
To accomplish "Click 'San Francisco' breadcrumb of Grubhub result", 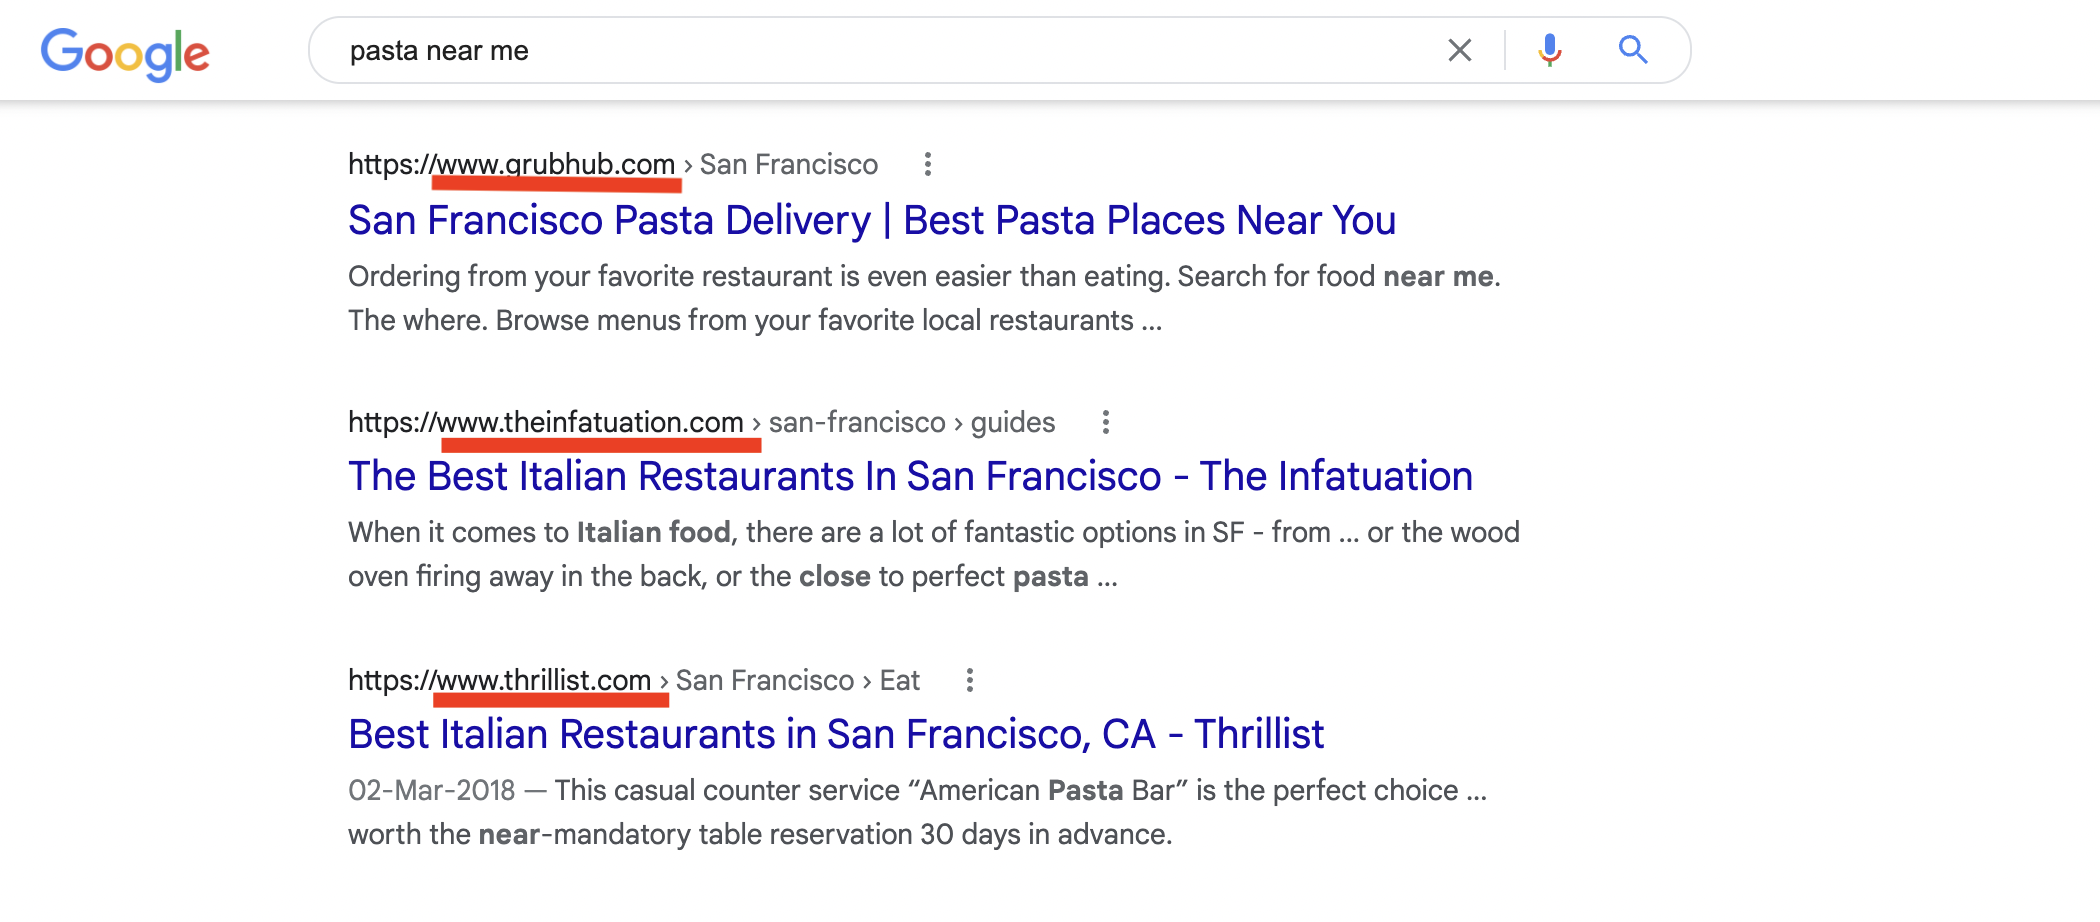I will pos(789,164).
